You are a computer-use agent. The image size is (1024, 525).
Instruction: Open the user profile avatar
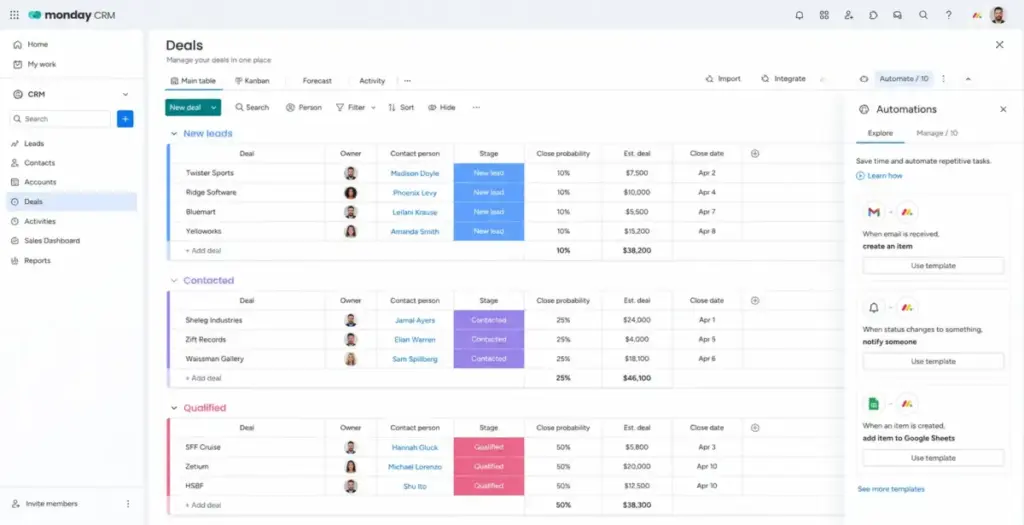click(x=998, y=15)
